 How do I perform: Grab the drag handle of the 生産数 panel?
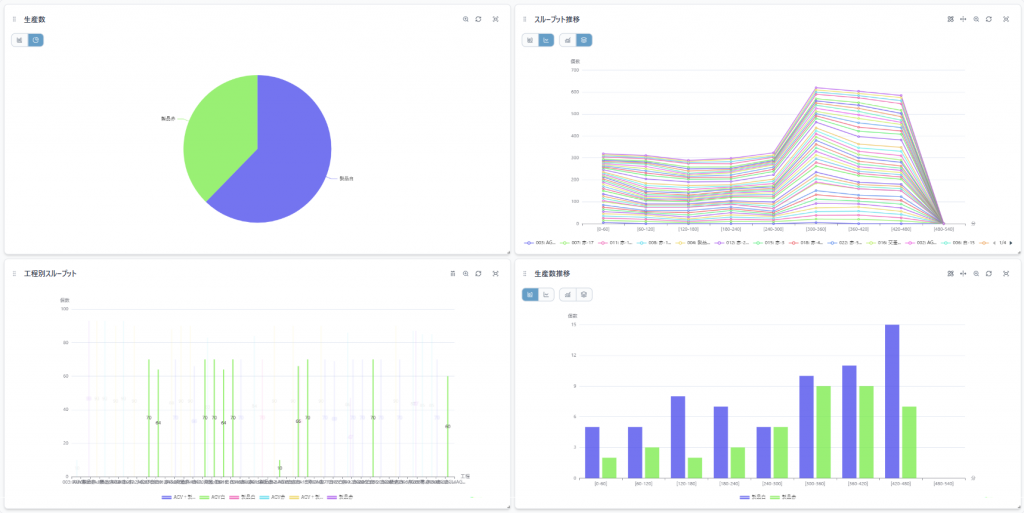click(14, 20)
